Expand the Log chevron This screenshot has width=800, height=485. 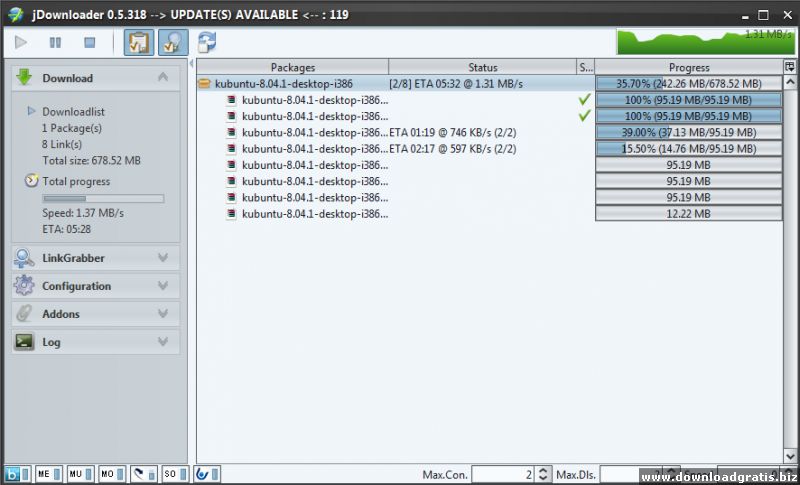pyautogui.click(x=163, y=342)
